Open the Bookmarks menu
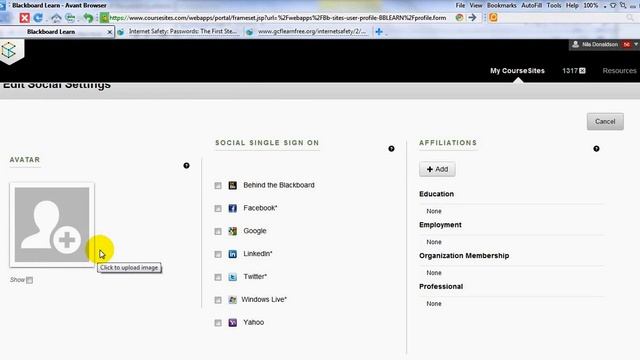The height and width of the screenshot is (360, 640). click(502, 5)
